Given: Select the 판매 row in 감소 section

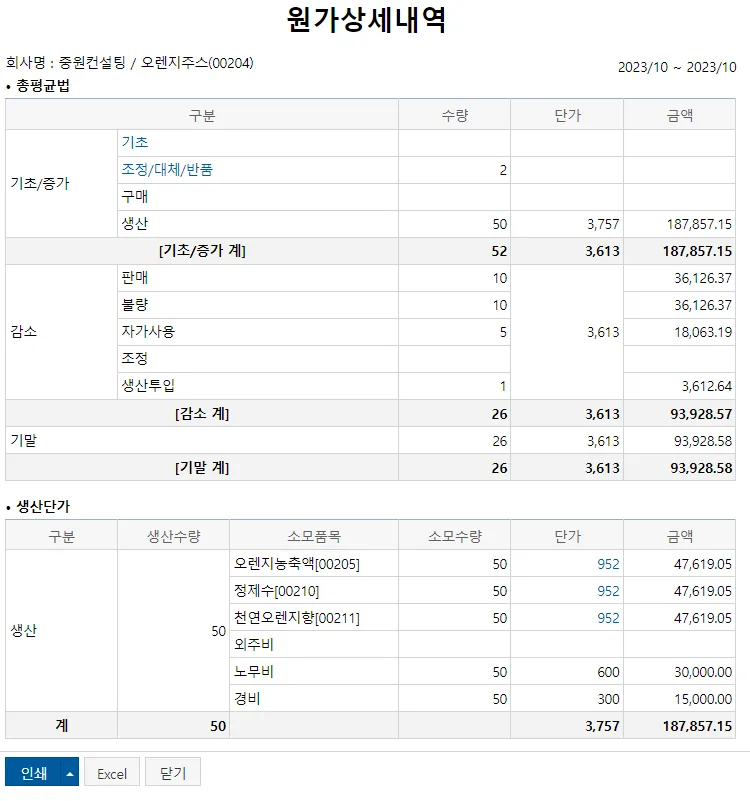Looking at the screenshot, I should (370, 278).
